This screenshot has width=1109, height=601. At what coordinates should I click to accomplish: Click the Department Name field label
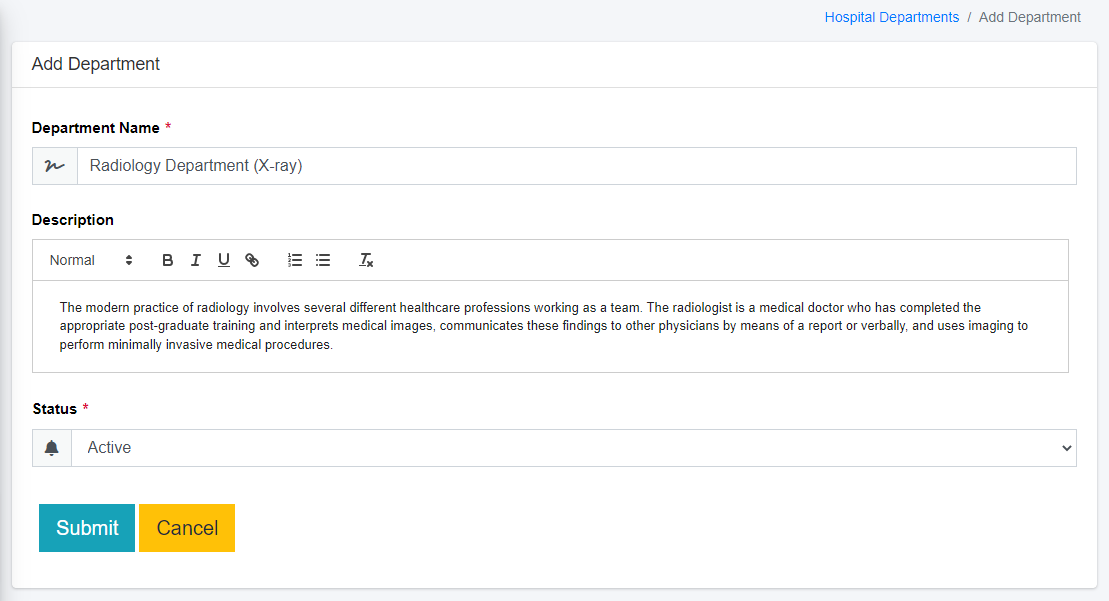96,128
